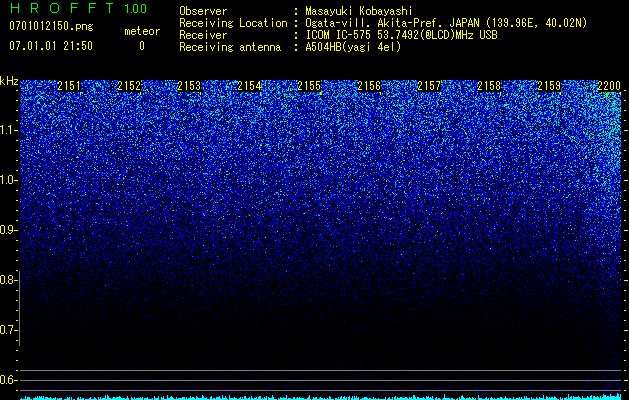The height and width of the screenshot is (400, 629).
Task: Click the 2200 time marker
Action: [609, 86]
